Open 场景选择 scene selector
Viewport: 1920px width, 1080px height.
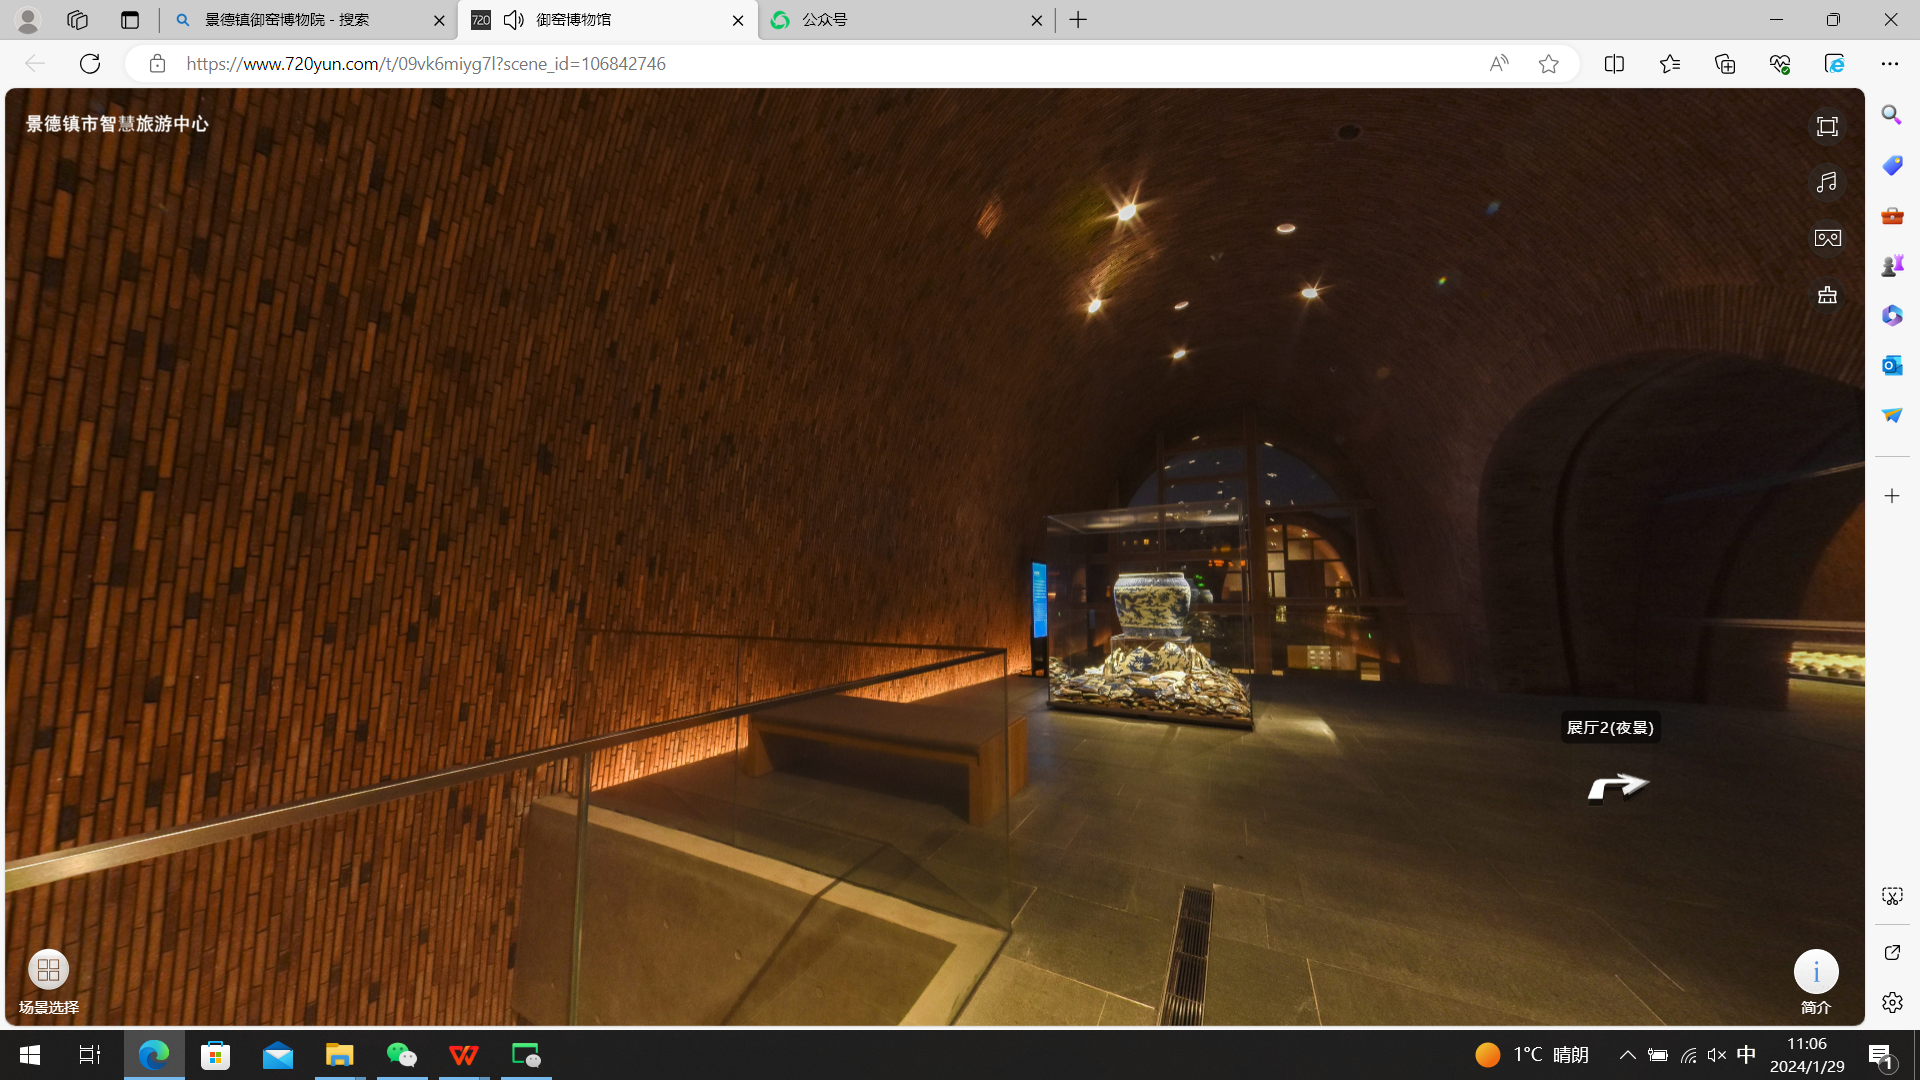pyautogui.click(x=48, y=970)
